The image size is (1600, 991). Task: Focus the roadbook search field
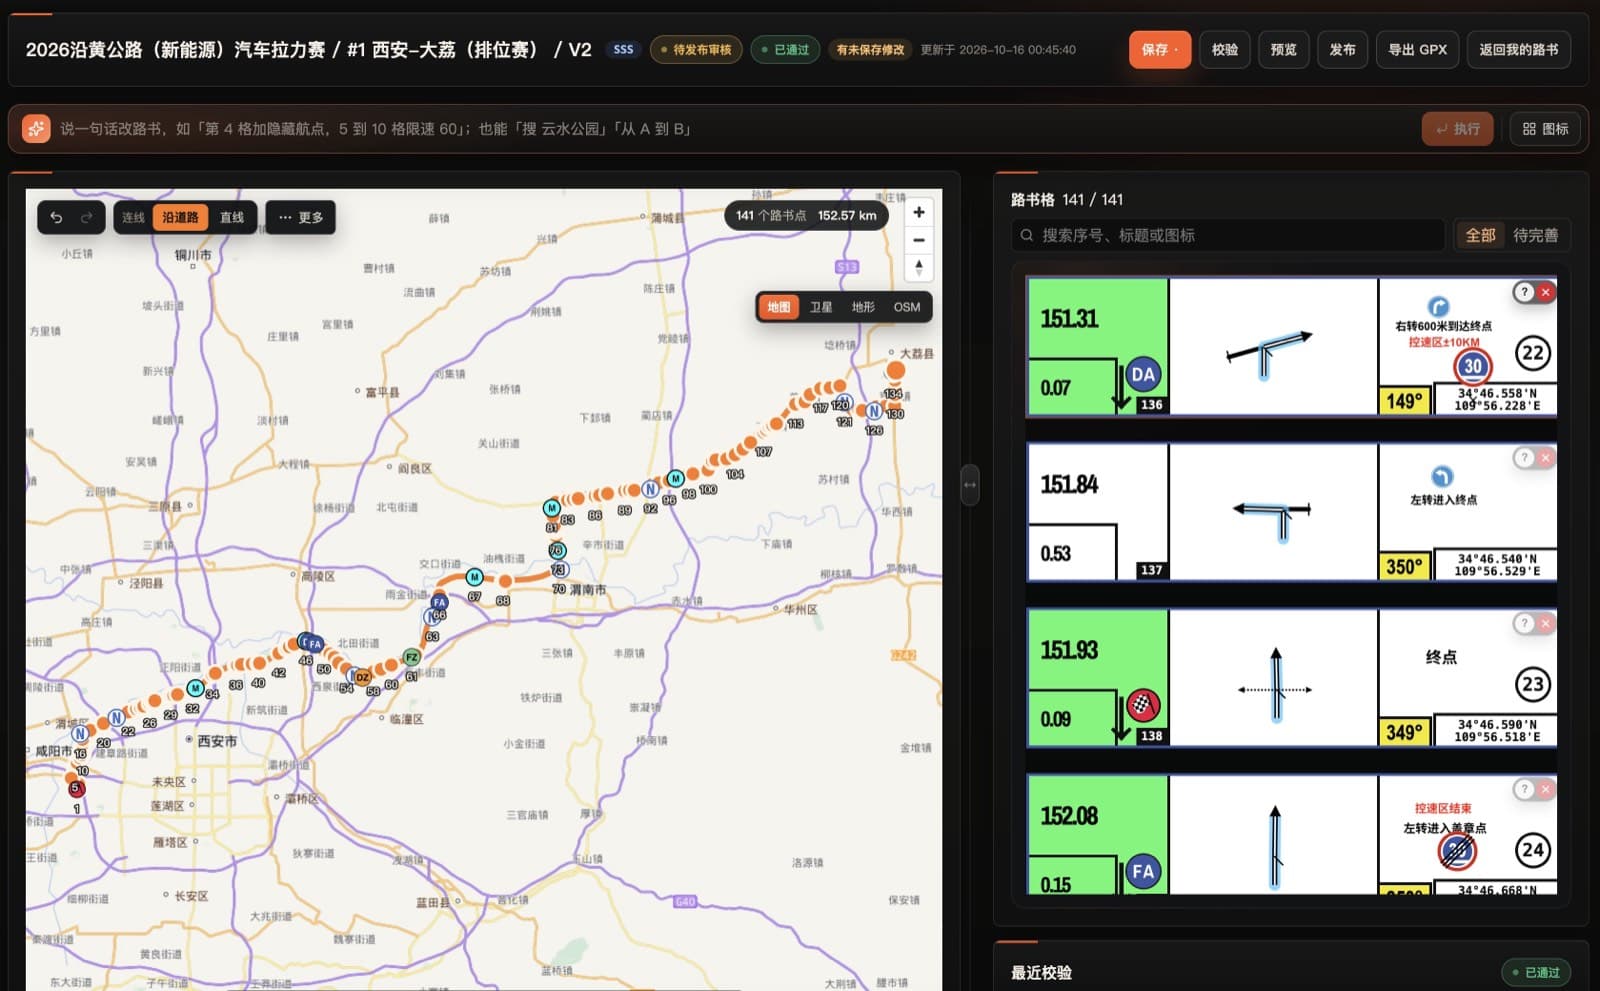point(1228,235)
